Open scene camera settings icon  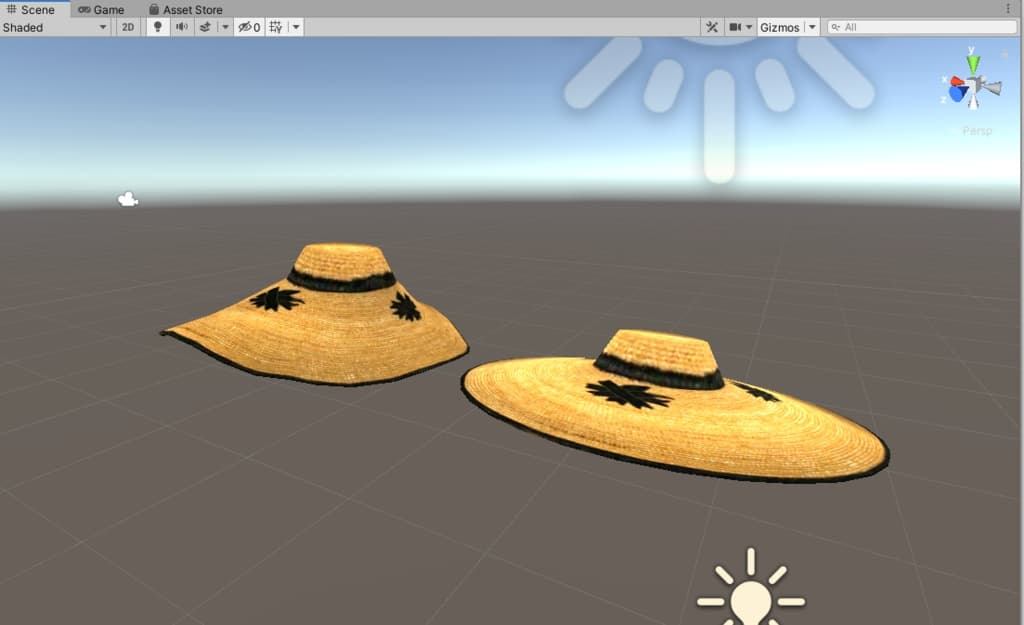pos(735,27)
